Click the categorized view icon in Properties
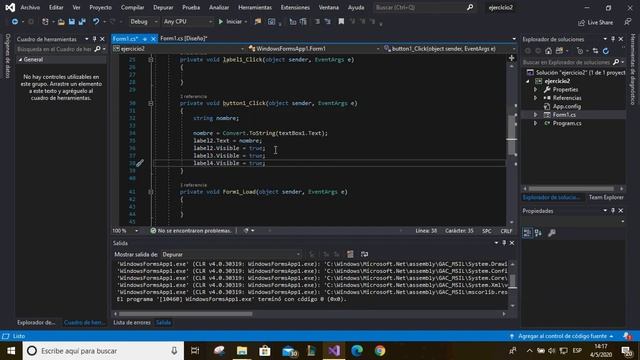640x360 pixels. 527,233
